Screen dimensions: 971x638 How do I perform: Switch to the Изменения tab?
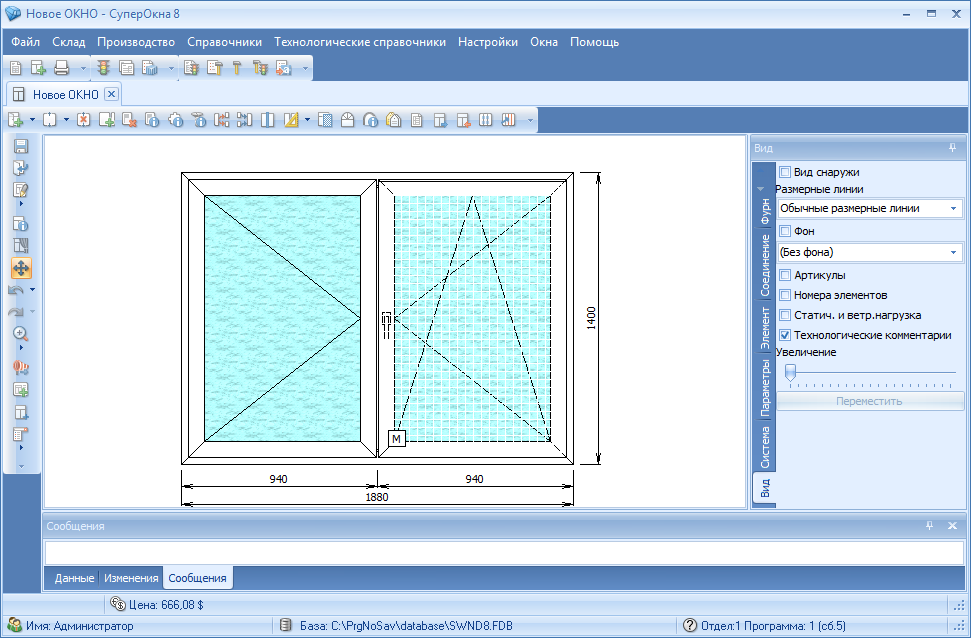131,578
